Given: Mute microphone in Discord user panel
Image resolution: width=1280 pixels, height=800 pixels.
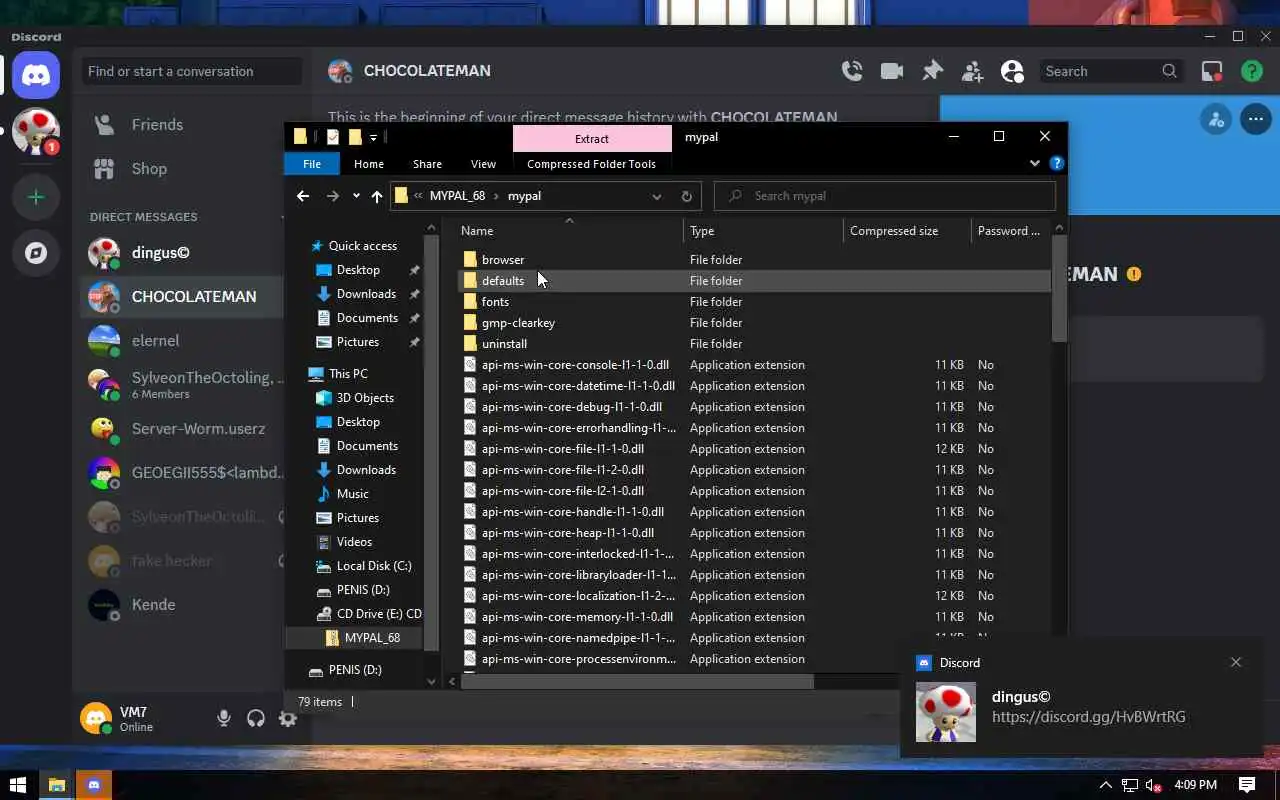Looking at the screenshot, I should (224, 718).
